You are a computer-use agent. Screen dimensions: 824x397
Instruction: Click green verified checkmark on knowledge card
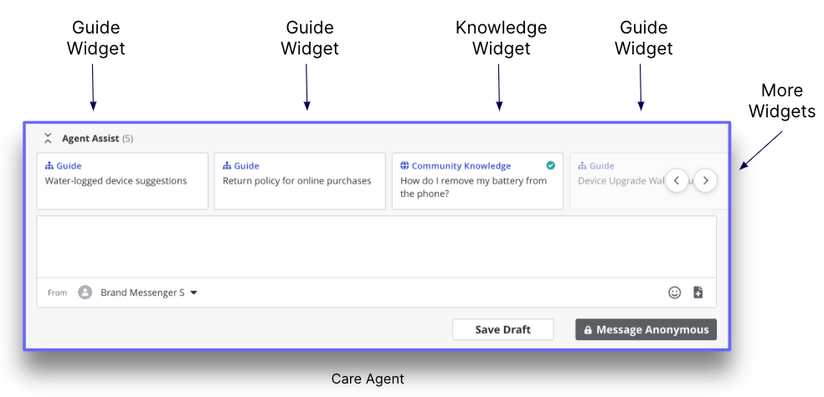[x=550, y=166]
